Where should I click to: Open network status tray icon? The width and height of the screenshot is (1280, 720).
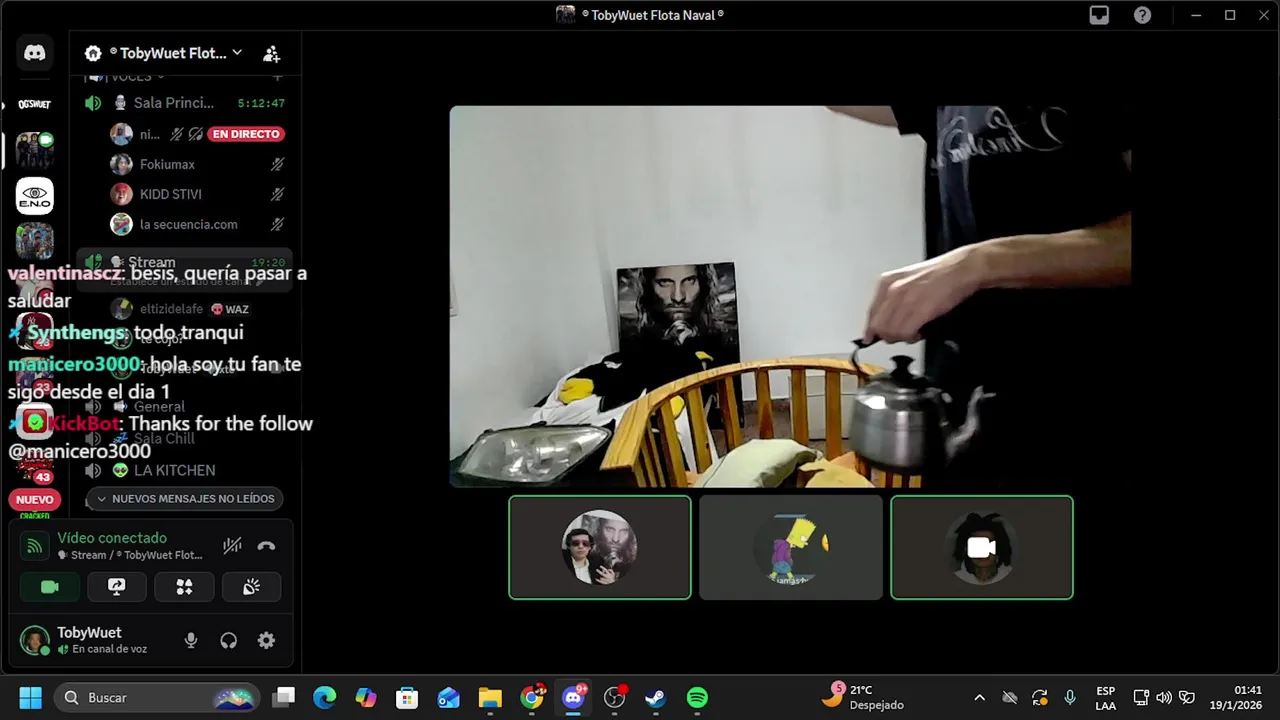(1141, 697)
